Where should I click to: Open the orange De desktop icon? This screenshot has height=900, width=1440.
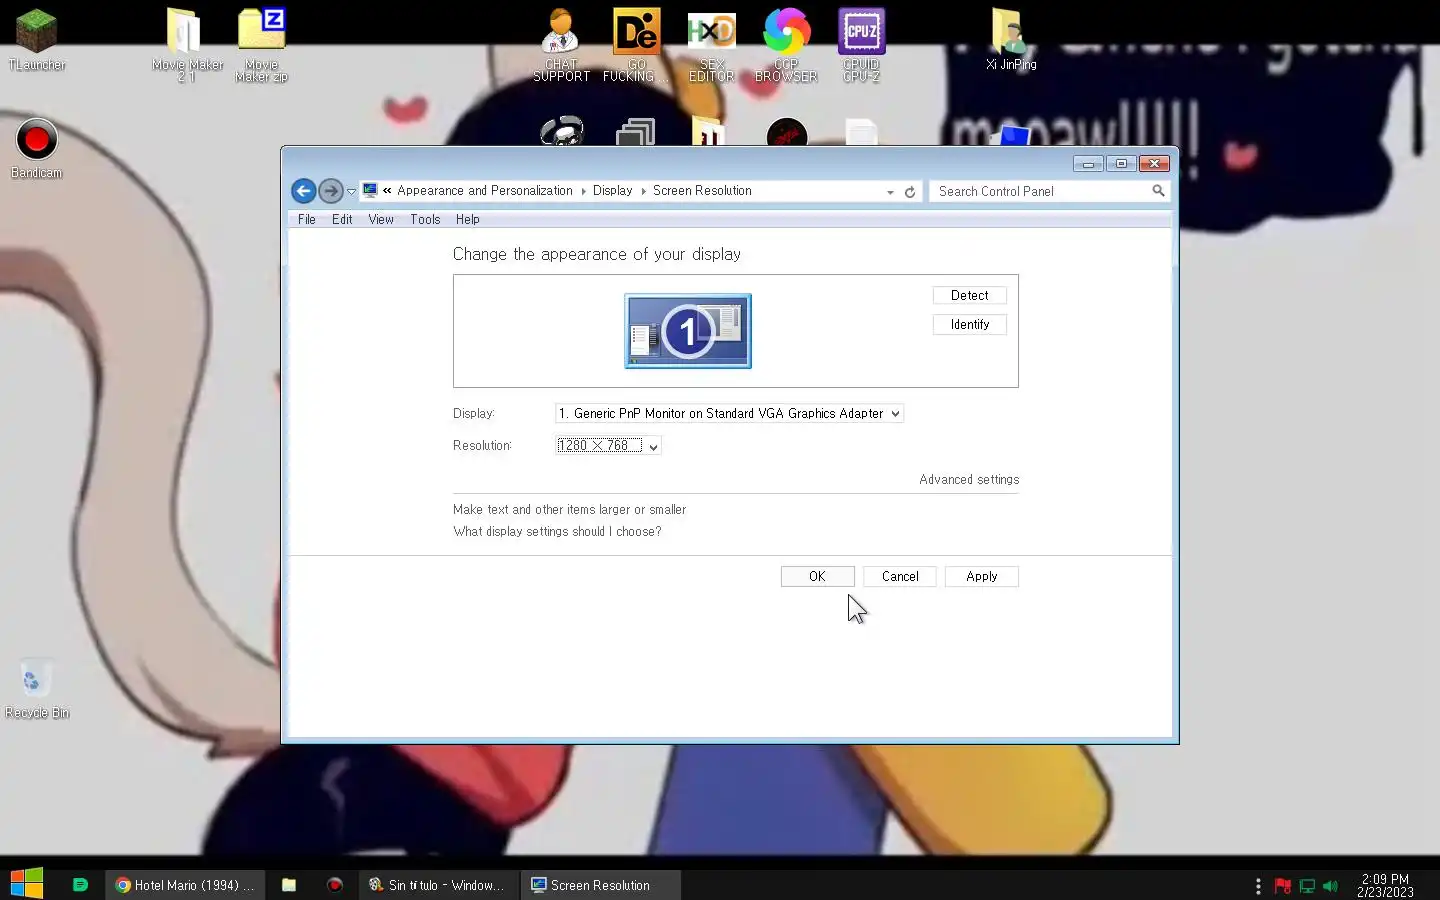coord(636,44)
